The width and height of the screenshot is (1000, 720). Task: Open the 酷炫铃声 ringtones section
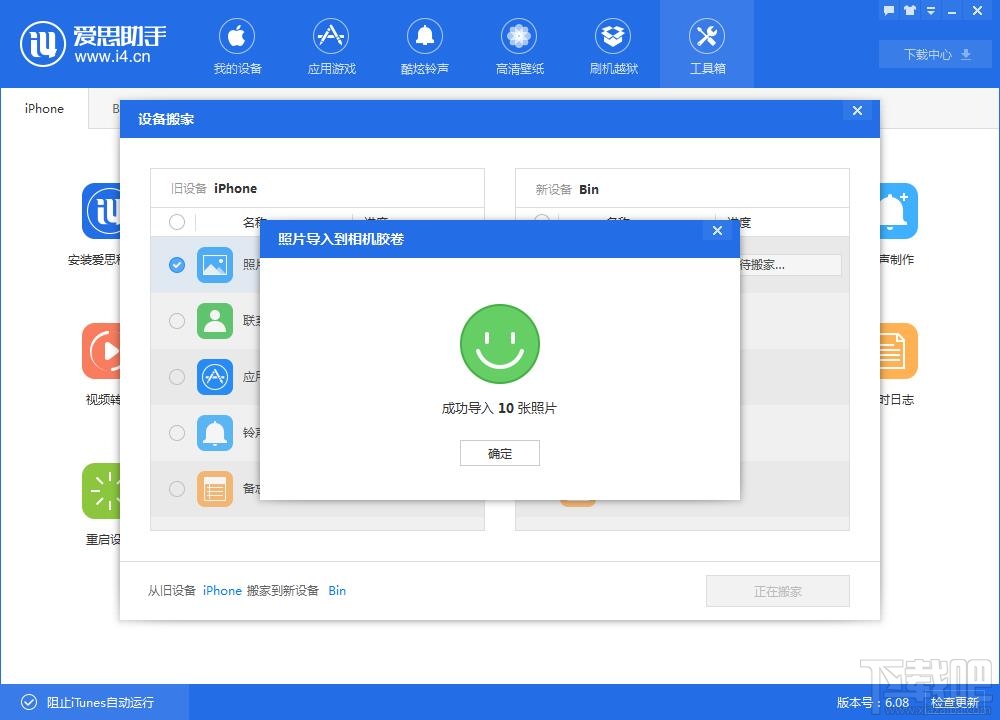point(424,45)
